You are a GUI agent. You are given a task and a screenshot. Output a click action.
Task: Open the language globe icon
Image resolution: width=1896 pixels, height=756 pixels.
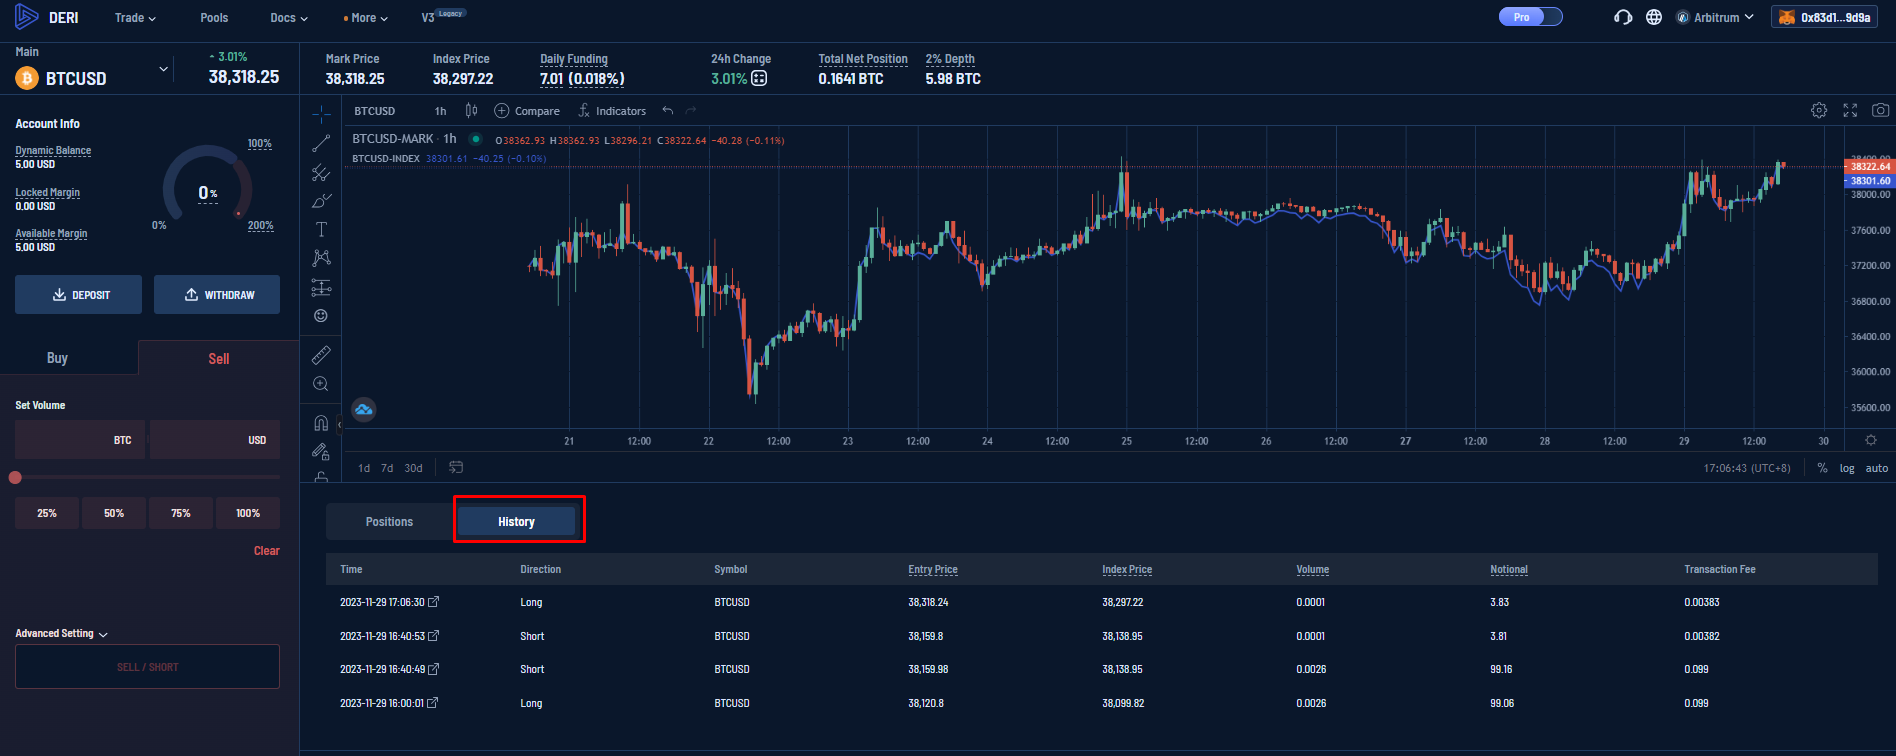[1654, 17]
